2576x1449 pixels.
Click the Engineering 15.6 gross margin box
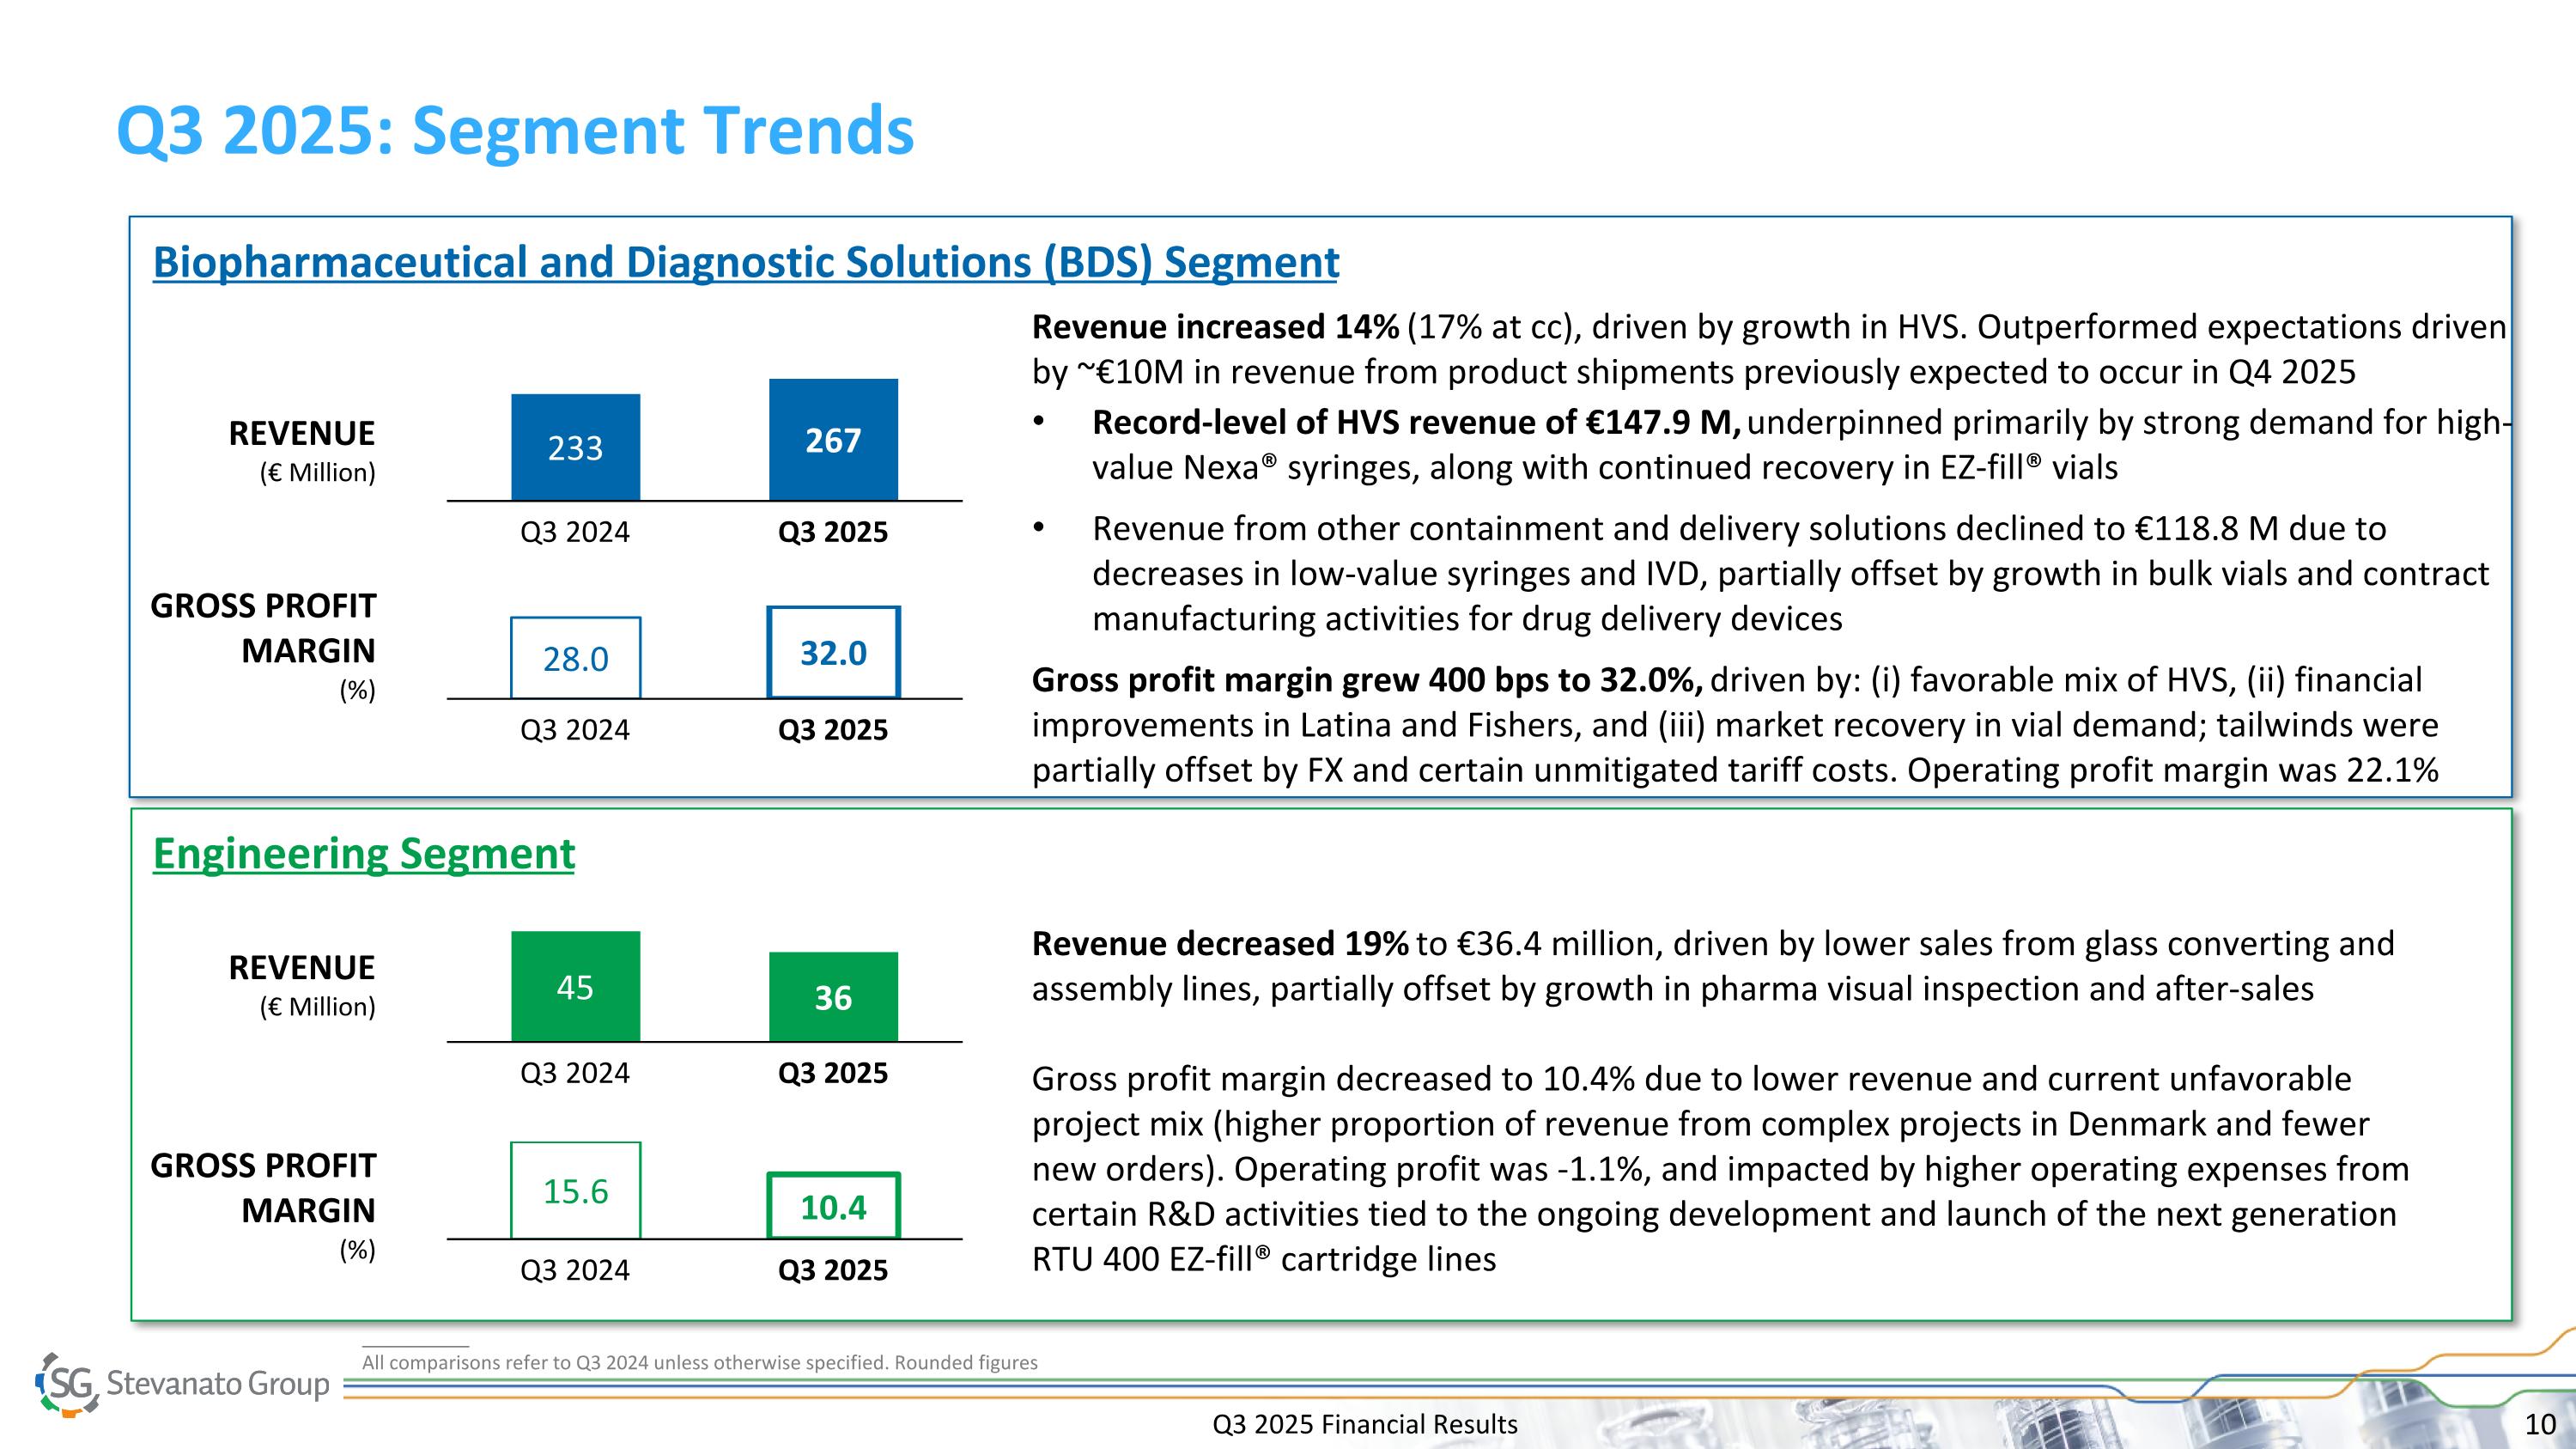click(x=575, y=1190)
